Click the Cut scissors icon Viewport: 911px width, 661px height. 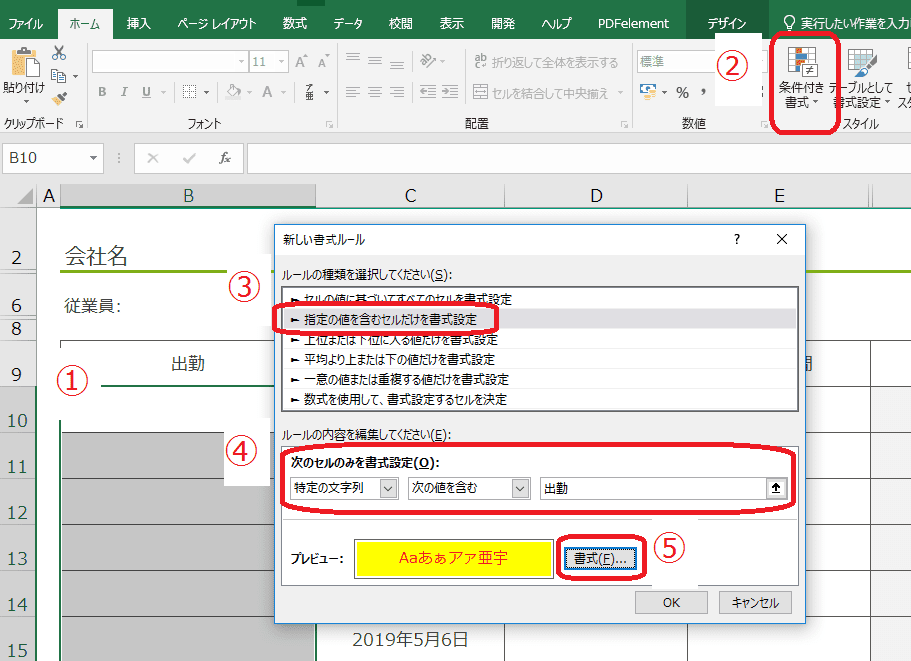point(59,54)
